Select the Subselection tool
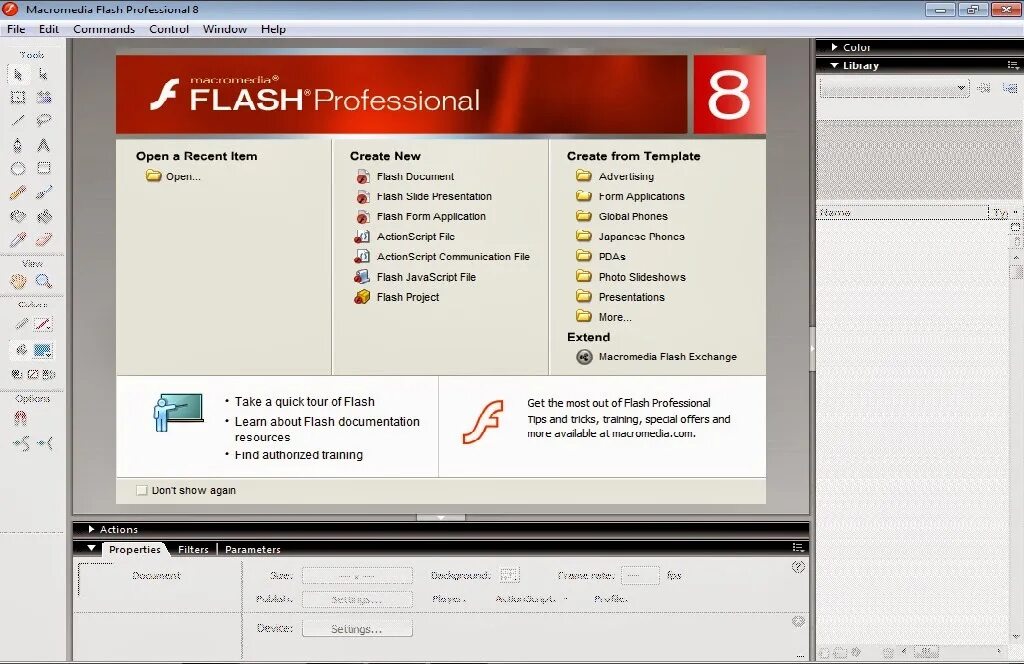Screen dimensions: 1024x664 click(43, 74)
